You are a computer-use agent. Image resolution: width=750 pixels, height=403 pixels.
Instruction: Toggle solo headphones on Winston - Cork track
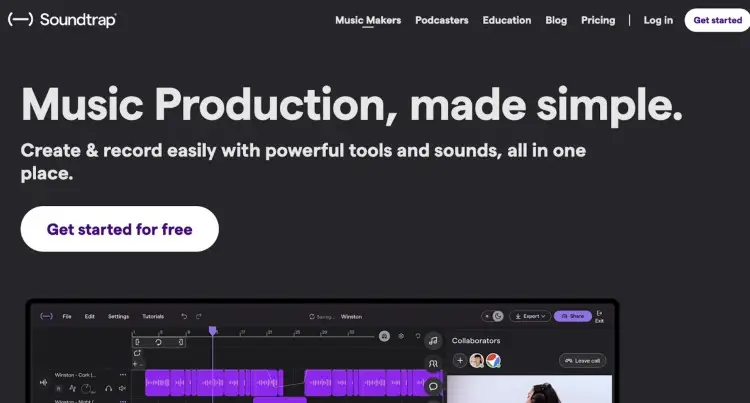pos(109,389)
